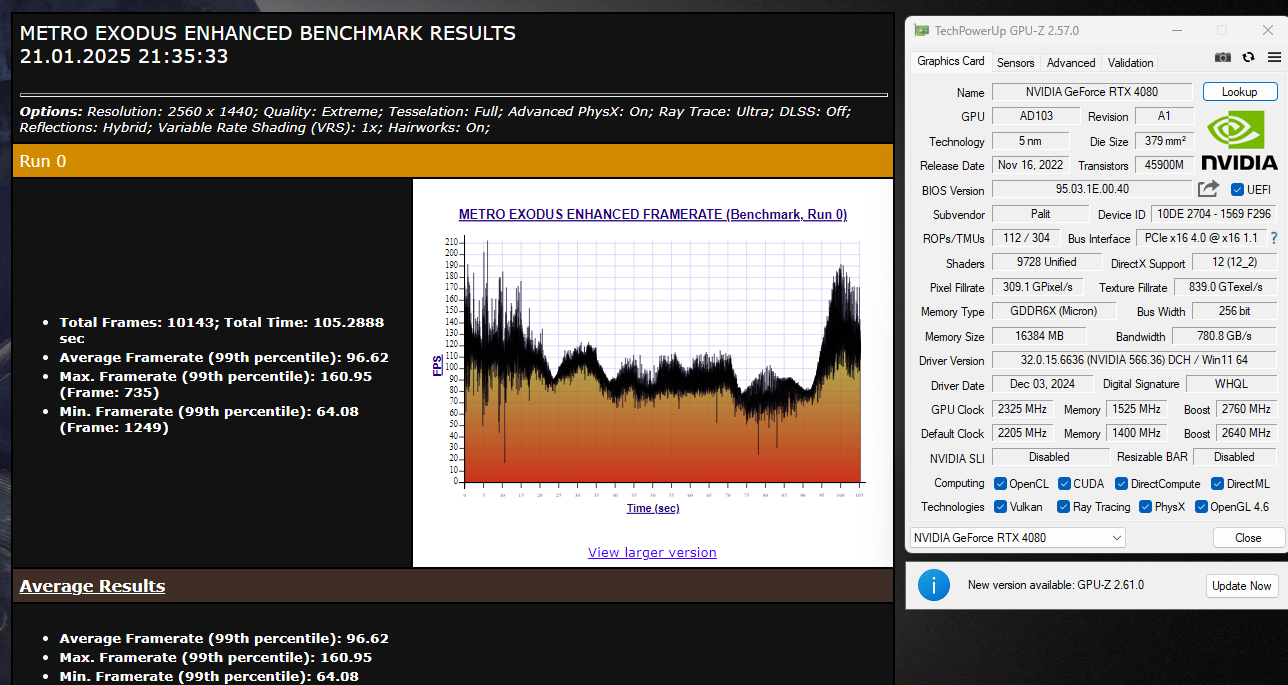
Task: Click the Bus Interface PCIe x16 4.0 field
Action: pyautogui.click(x=1200, y=238)
